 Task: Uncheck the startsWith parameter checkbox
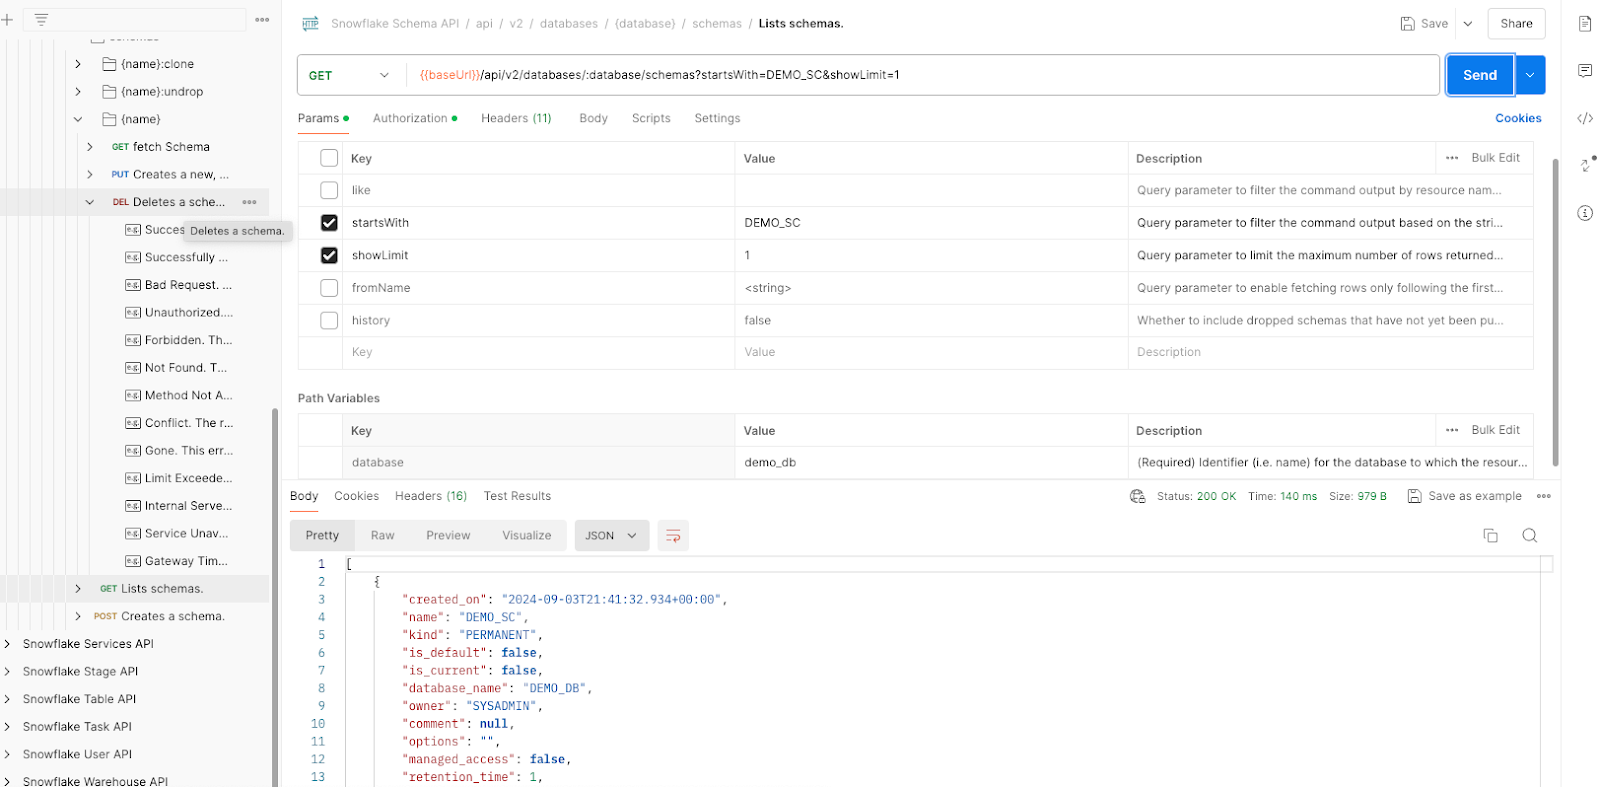(329, 223)
